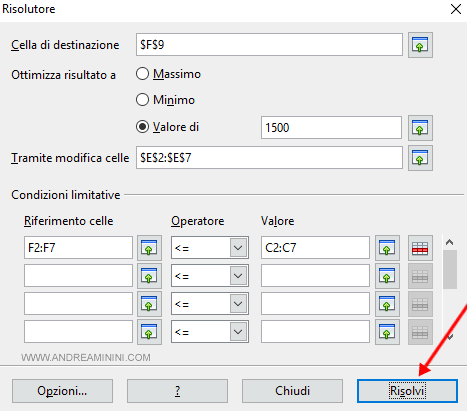Click the Cella di destinazione input field

tap(269, 45)
